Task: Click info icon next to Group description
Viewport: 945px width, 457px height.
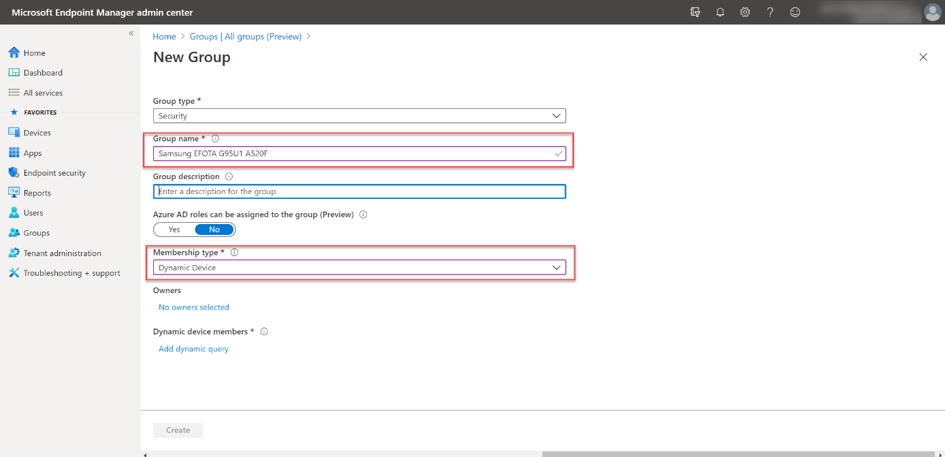Action: point(228,177)
